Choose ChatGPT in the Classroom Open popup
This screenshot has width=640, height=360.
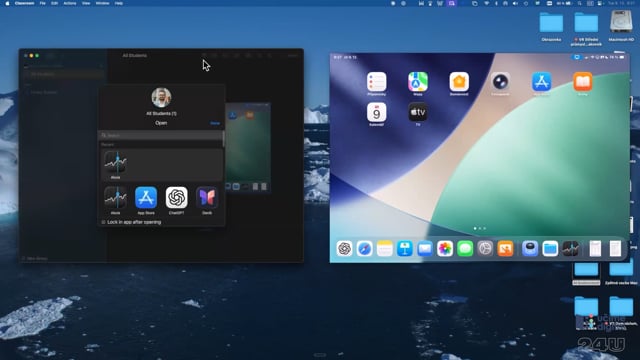[176, 198]
